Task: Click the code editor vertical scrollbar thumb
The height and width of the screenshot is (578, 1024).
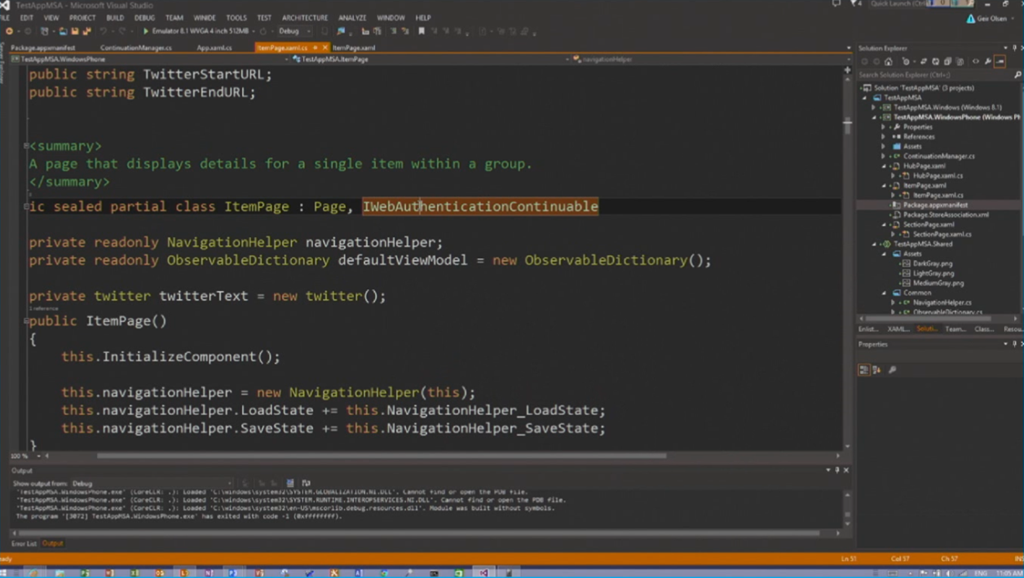Action: coord(847,125)
